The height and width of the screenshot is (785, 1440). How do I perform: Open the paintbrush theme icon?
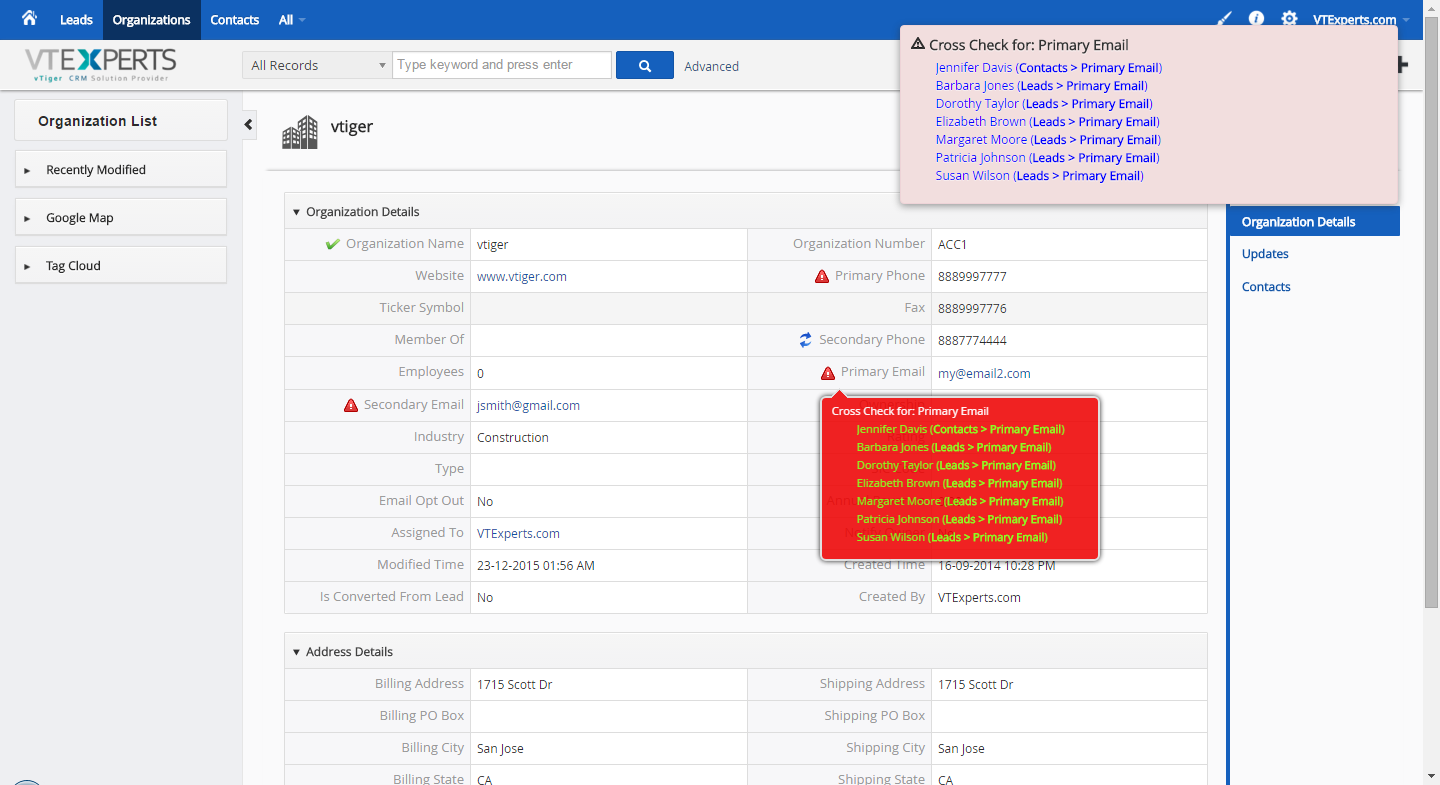point(1224,19)
